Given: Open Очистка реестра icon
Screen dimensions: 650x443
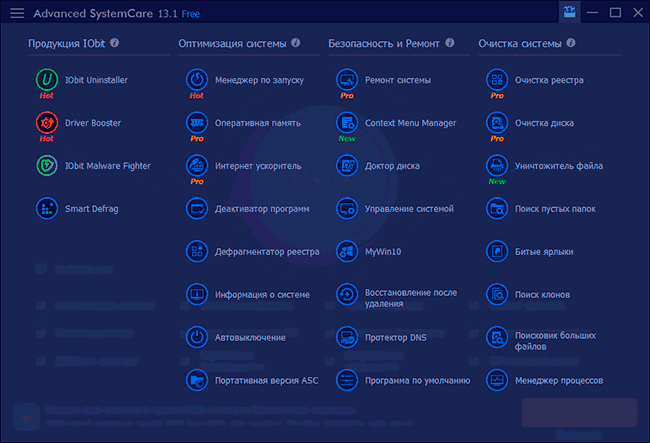Looking at the screenshot, I should [x=497, y=80].
